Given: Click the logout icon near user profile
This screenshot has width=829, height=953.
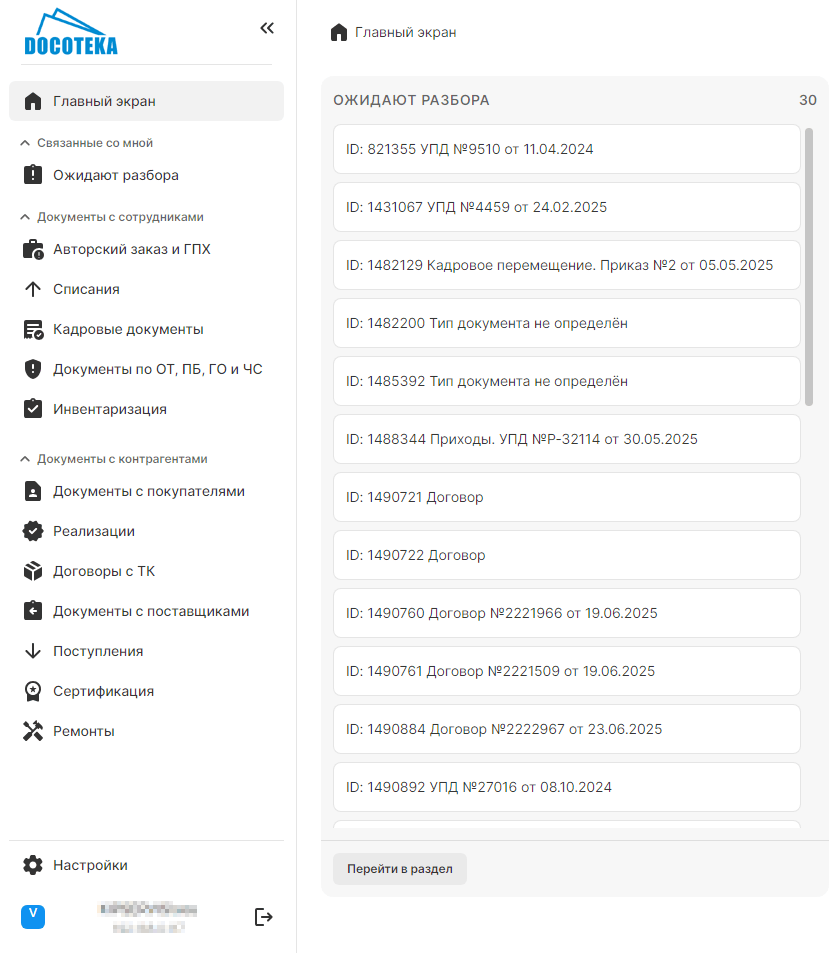Looking at the screenshot, I should click(x=264, y=917).
